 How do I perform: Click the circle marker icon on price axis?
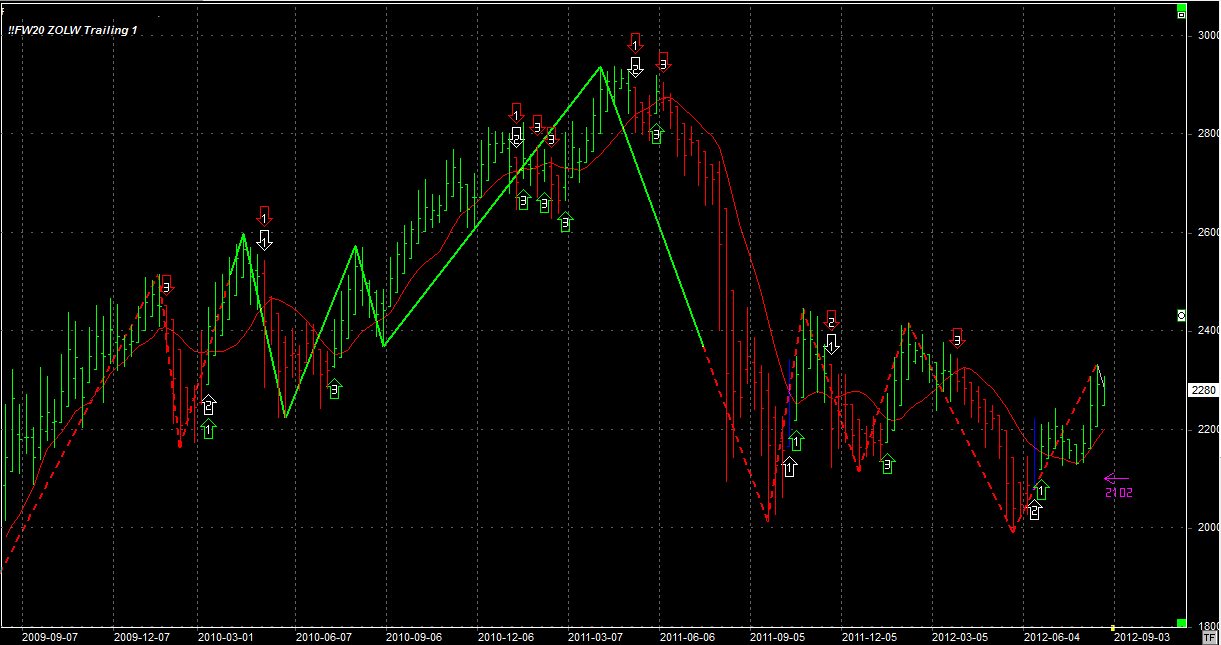(1181, 315)
